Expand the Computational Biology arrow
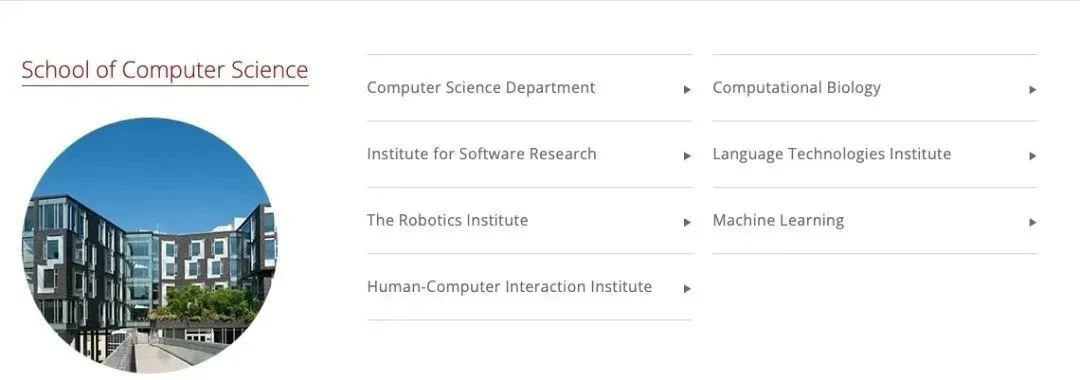 tap(1032, 89)
